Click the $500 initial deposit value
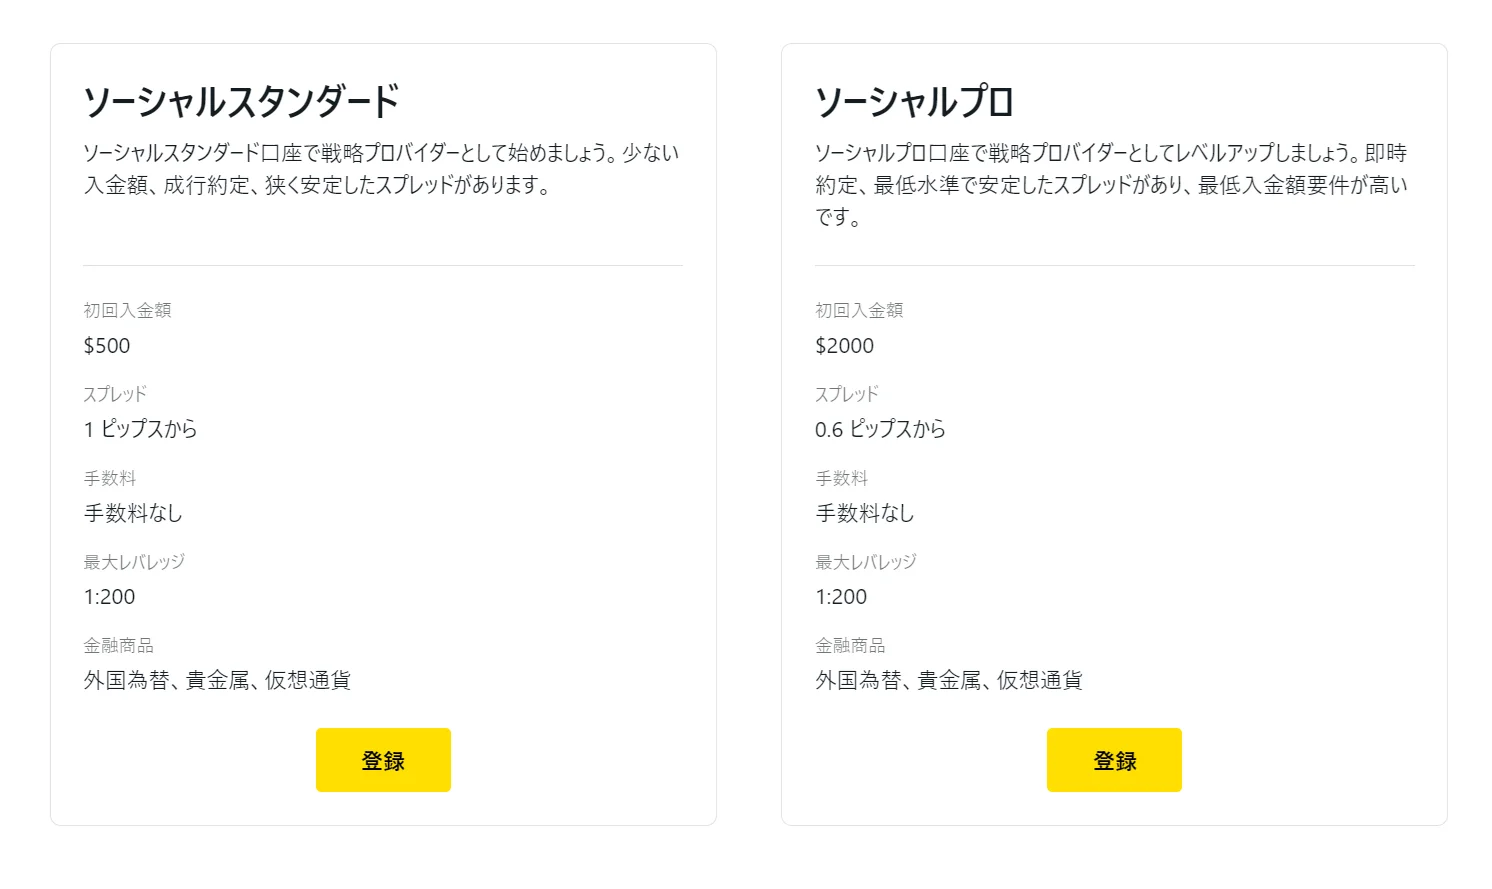Image resolution: width=1492 pixels, height=889 pixels. (x=107, y=345)
